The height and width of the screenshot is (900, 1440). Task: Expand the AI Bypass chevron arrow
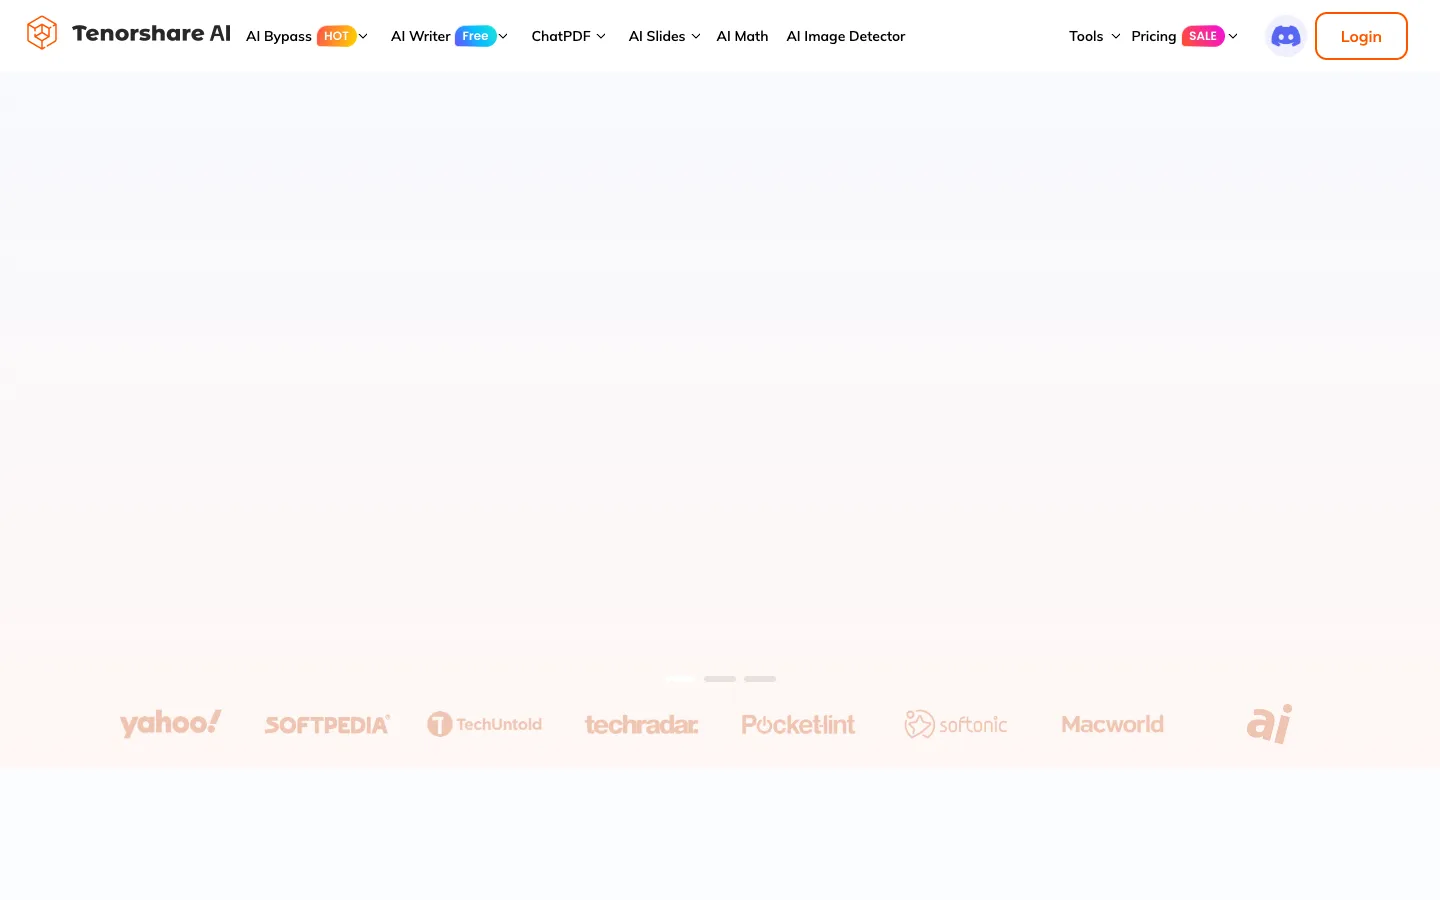pyautogui.click(x=363, y=36)
